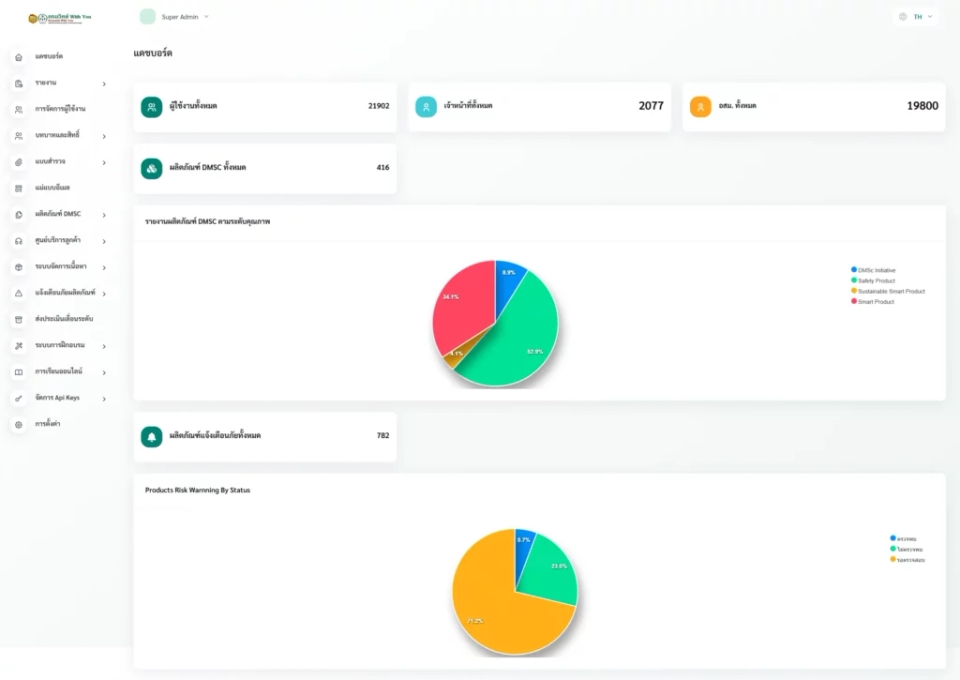Toggle DMSc Initiative legend entry

873,270
